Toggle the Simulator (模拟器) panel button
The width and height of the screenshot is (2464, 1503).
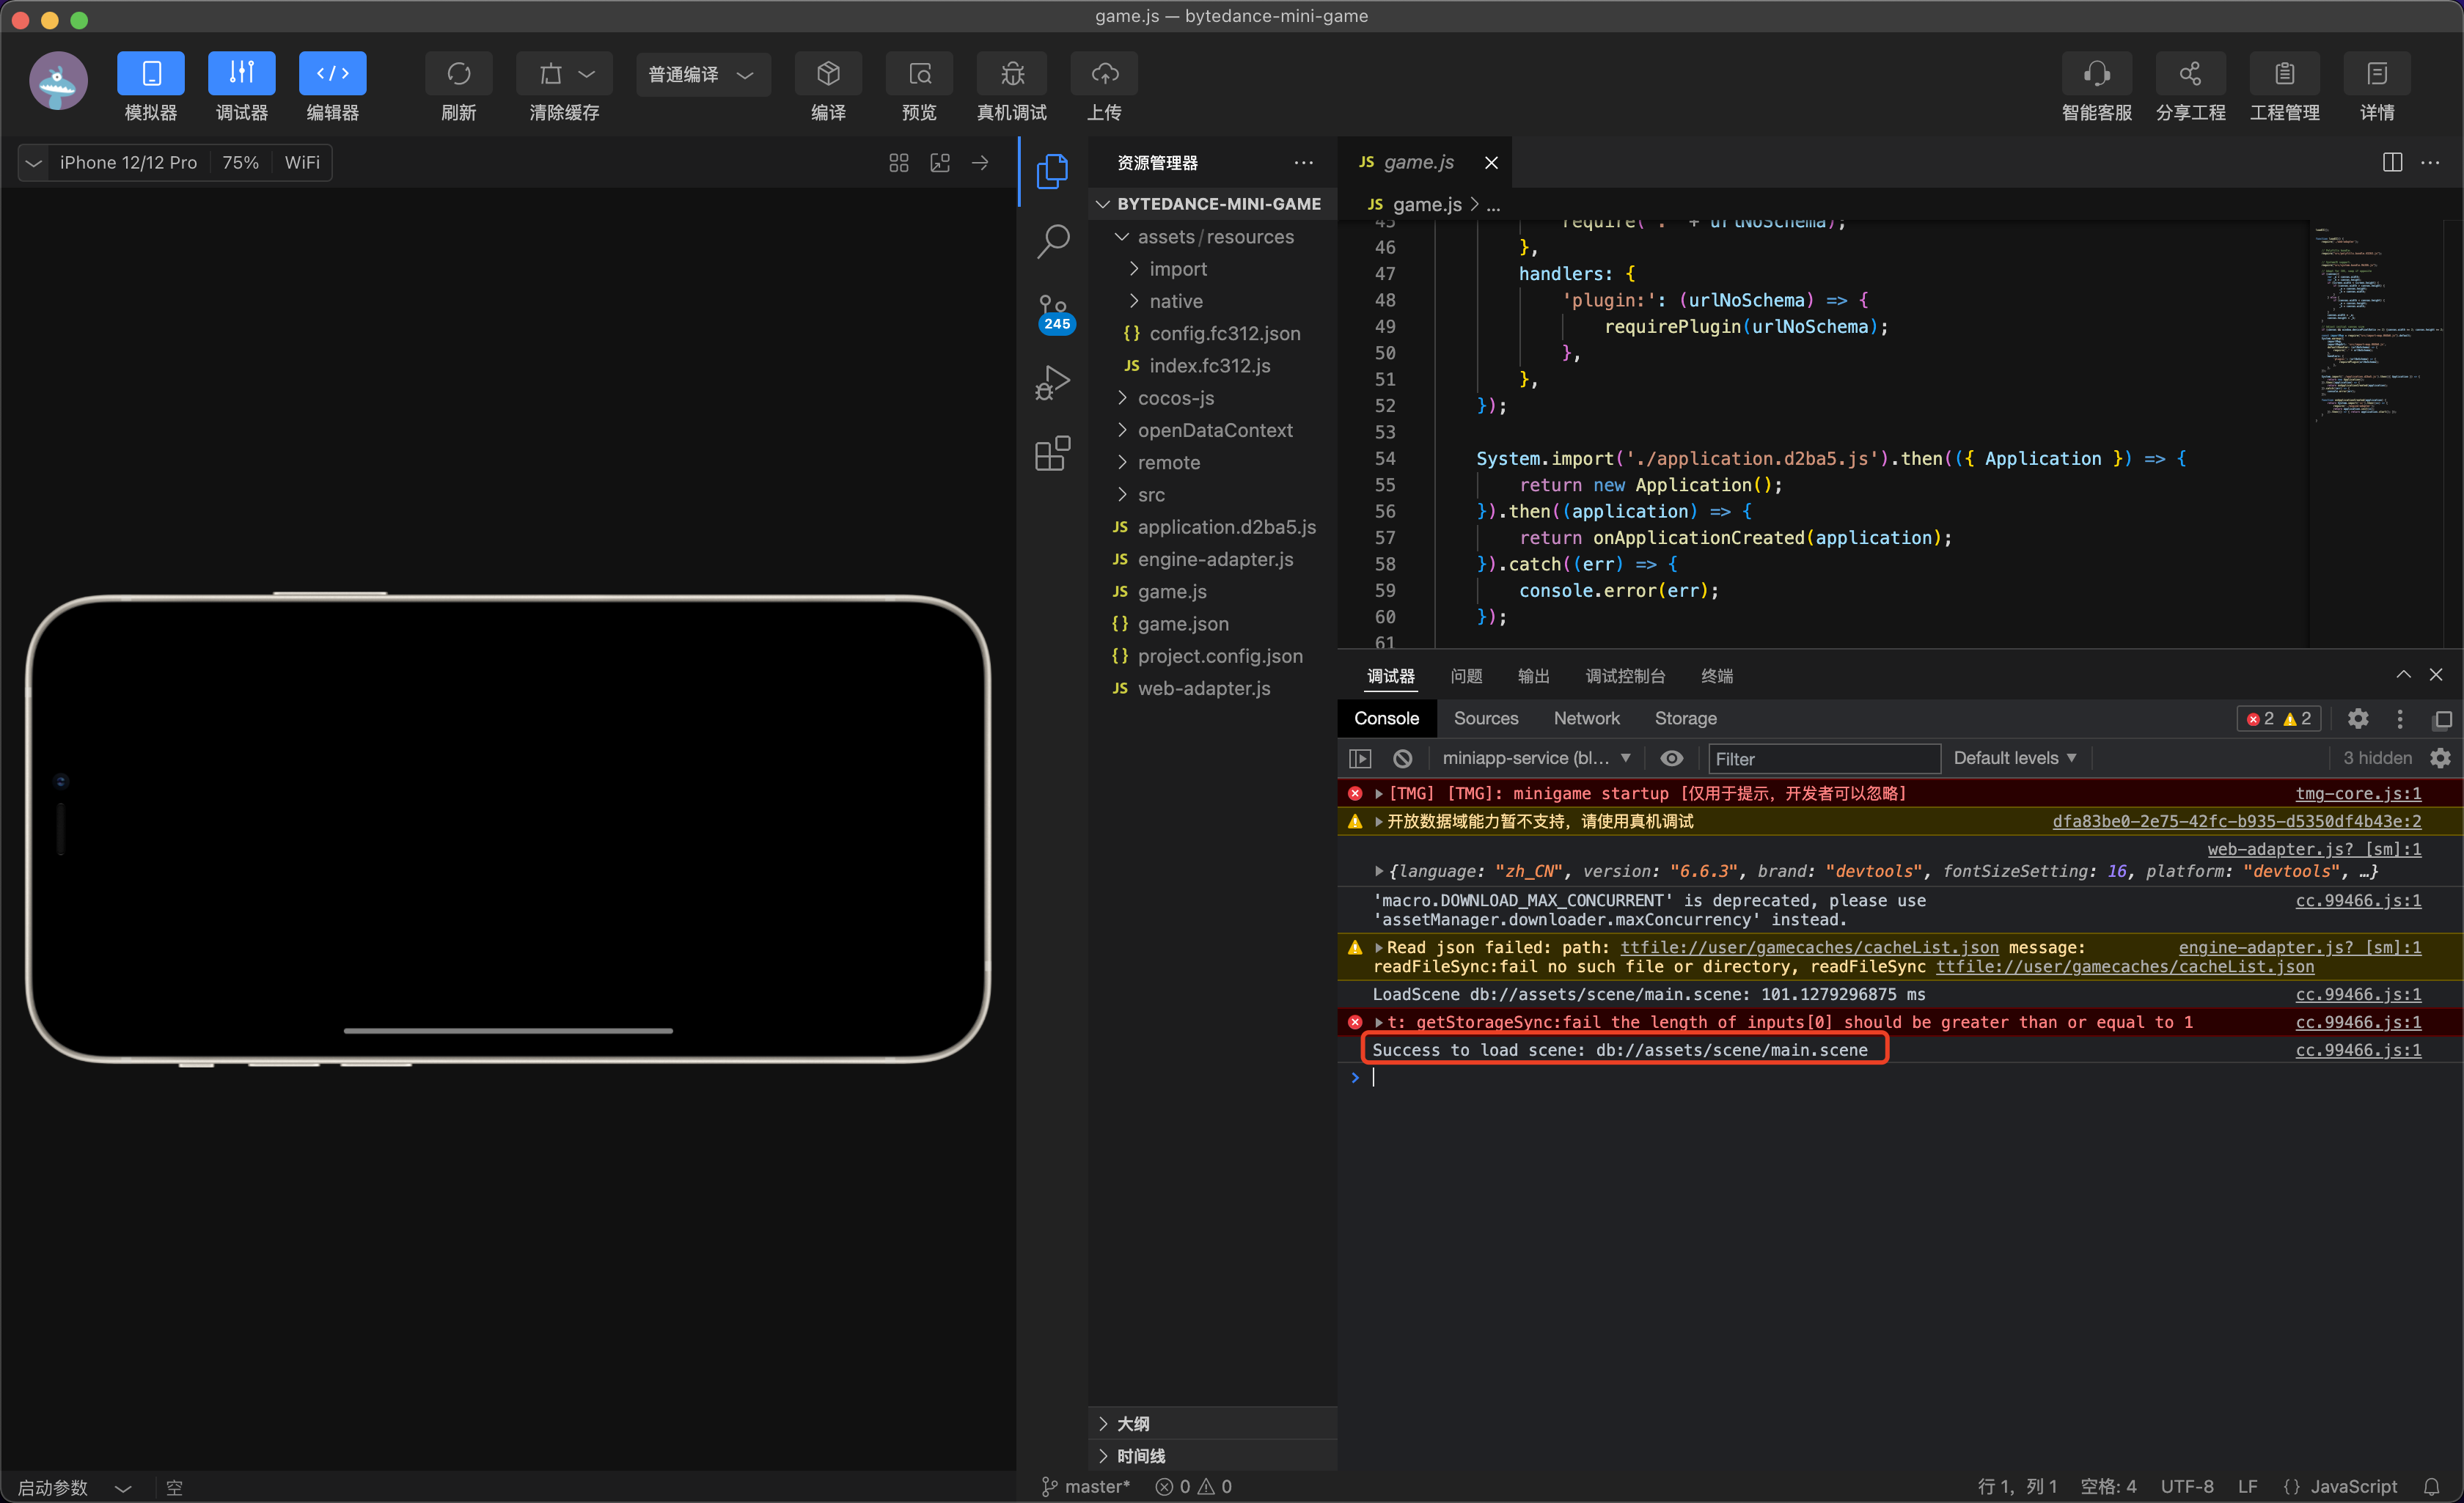click(x=150, y=75)
